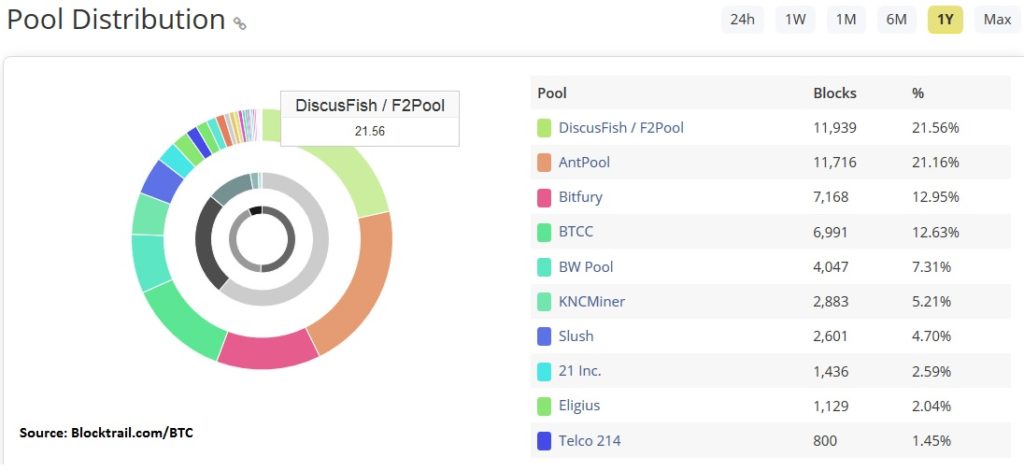Open the DiscusFish / F2Pool pool link
Image resolution: width=1024 pixels, height=471 pixels.
pos(621,127)
